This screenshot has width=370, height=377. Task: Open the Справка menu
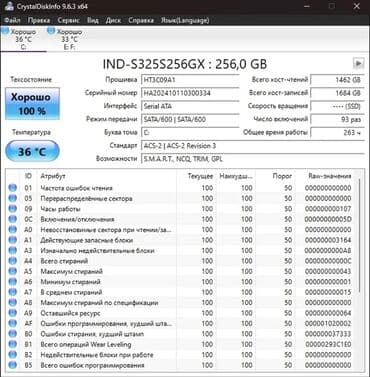[141, 20]
